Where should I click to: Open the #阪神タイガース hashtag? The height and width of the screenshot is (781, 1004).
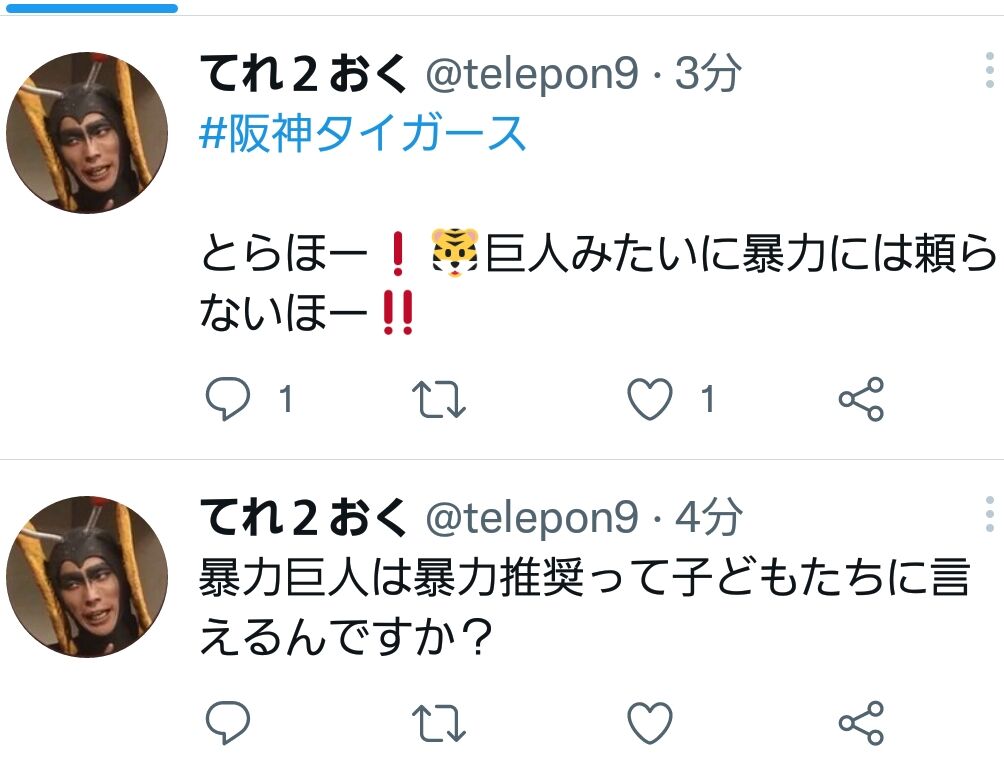tap(362, 133)
